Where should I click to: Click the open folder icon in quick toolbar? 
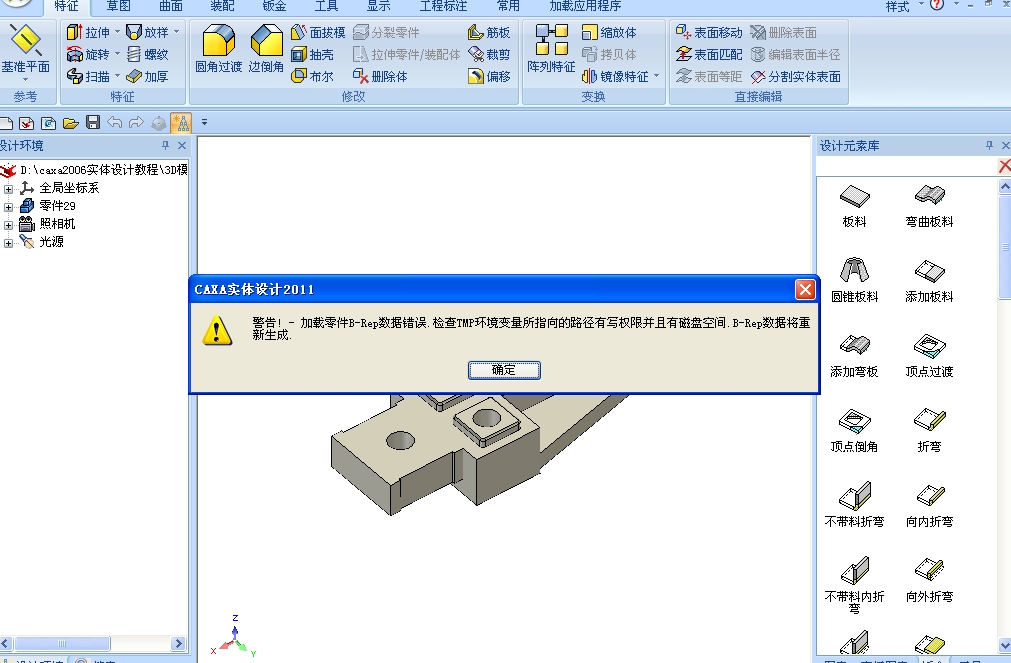70,123
